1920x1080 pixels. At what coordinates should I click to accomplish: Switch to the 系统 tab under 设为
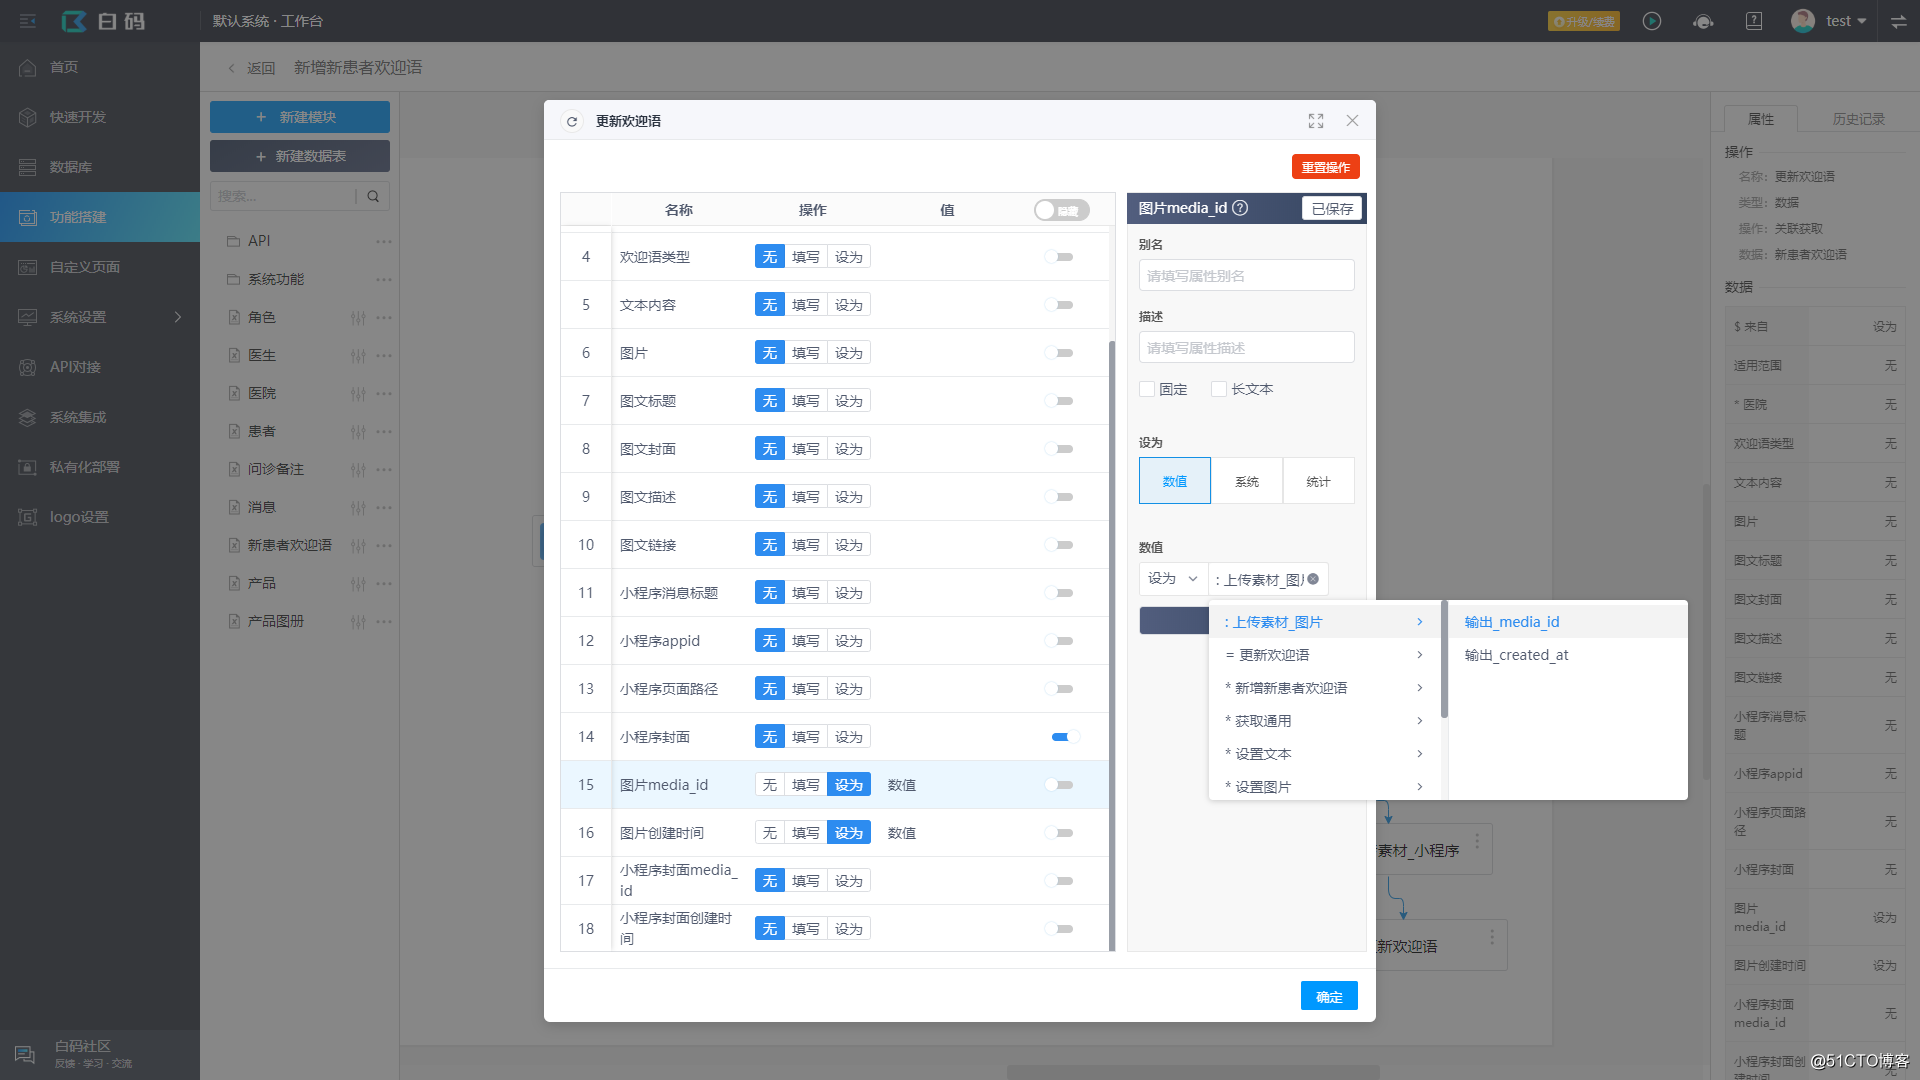pyautogui.click(x=1247, y=481)
